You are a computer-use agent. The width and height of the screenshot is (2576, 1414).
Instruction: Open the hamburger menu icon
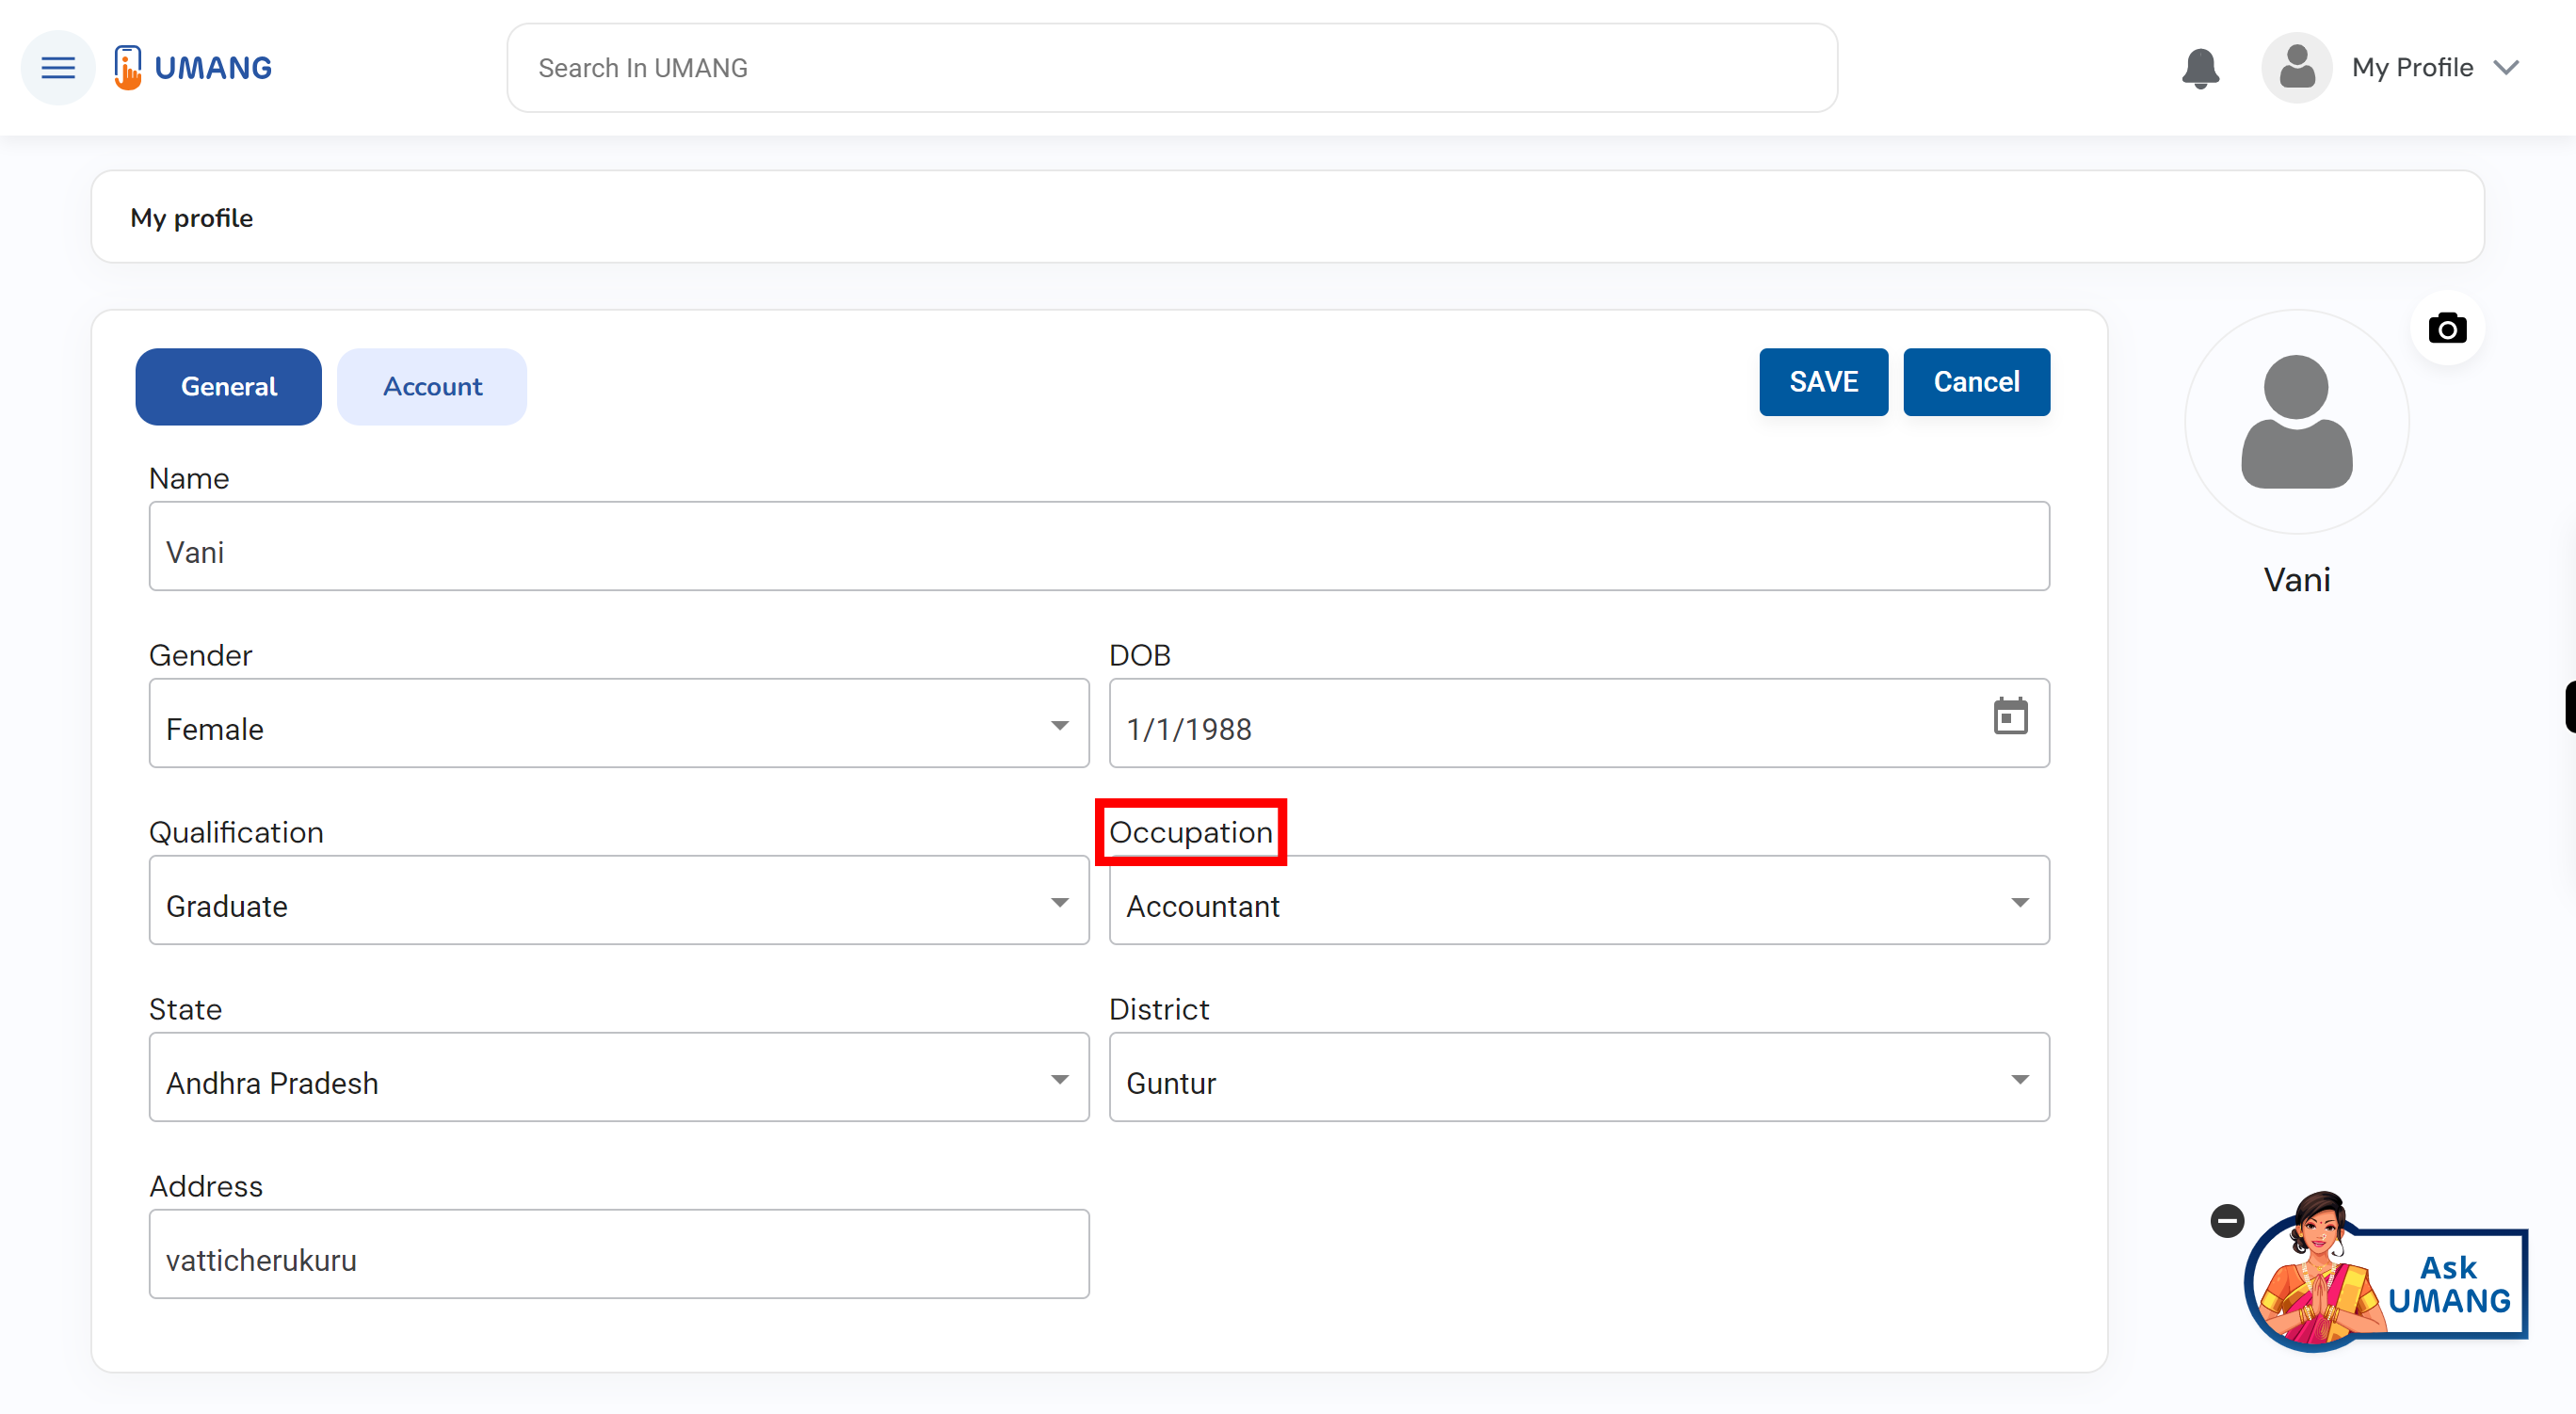click(x=57, y=66)
